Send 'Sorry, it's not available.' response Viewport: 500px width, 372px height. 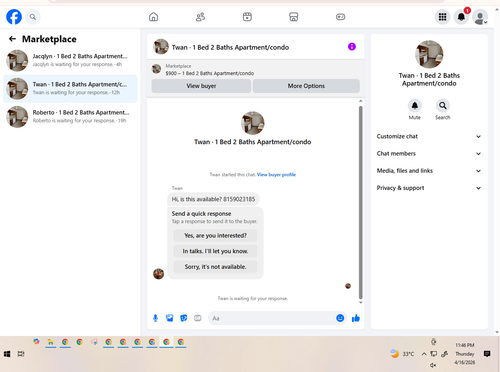click(215, 267)
